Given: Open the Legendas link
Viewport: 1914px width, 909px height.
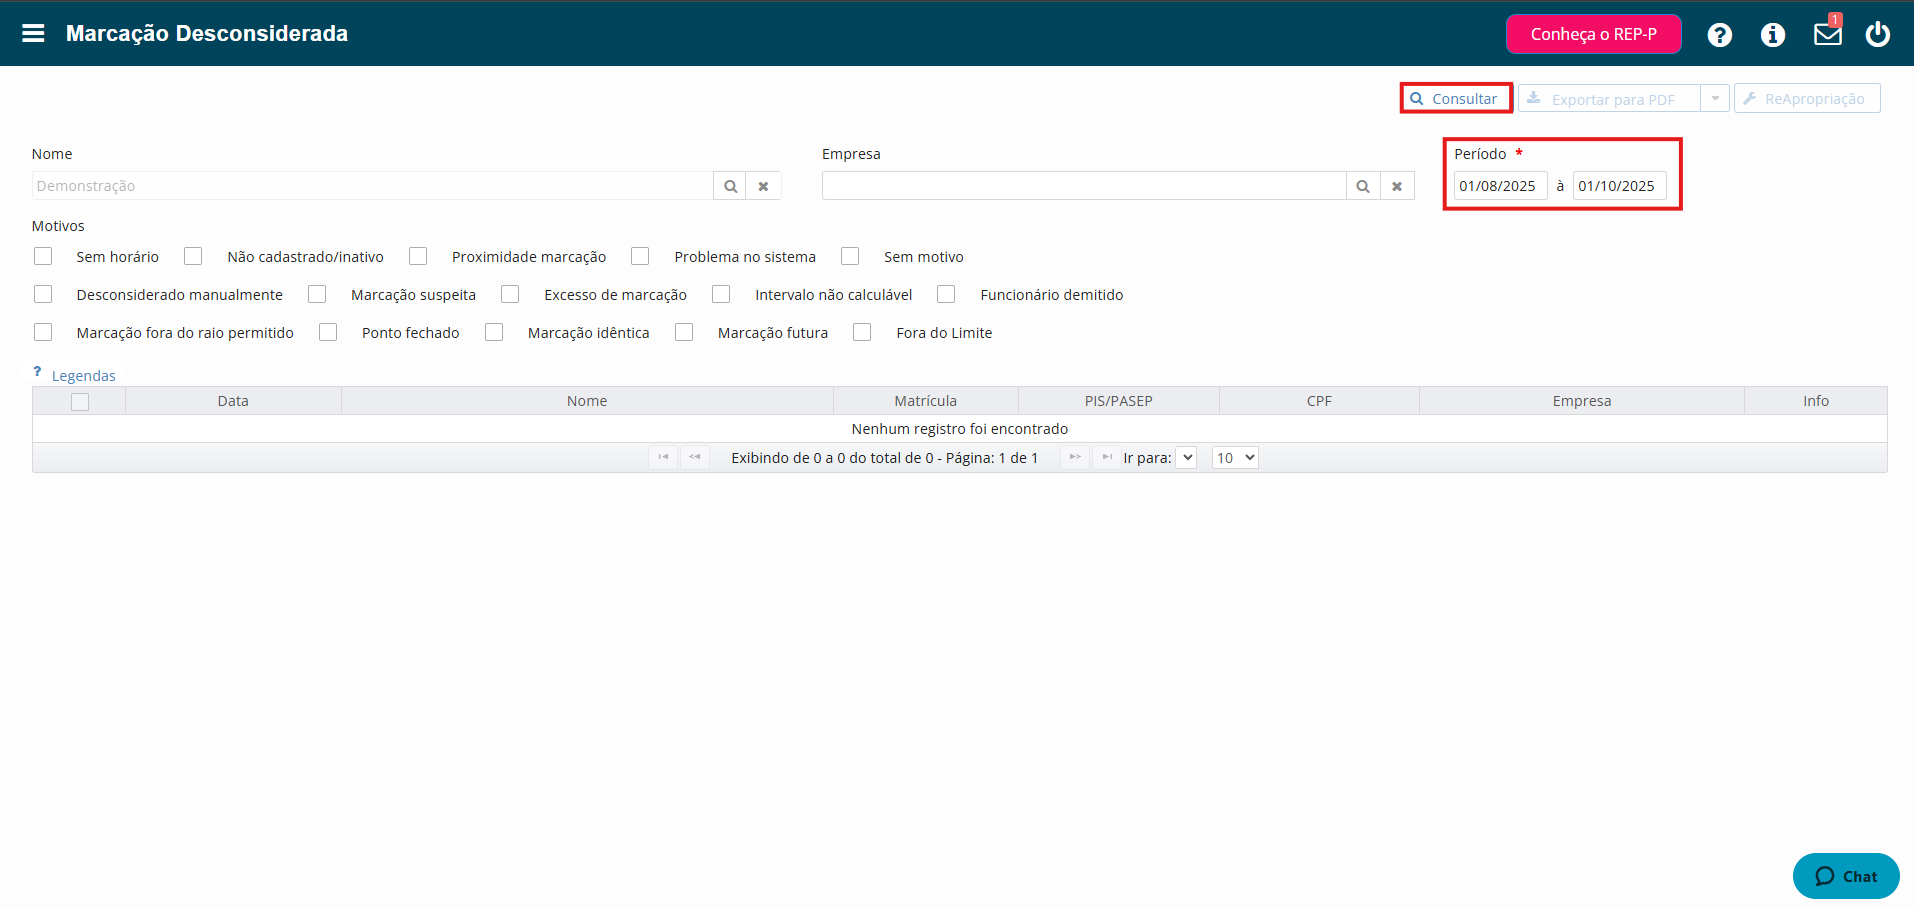Looking at the screenshot, I should (84, 376).
